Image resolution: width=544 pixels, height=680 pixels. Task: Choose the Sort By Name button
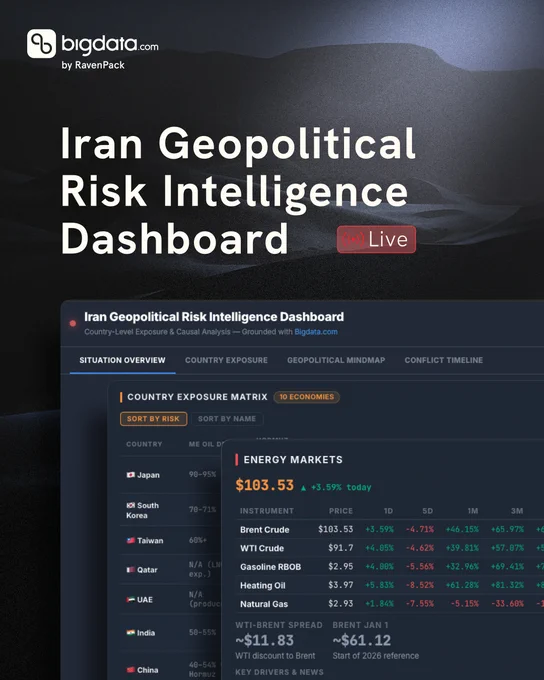tap(227, 418)
